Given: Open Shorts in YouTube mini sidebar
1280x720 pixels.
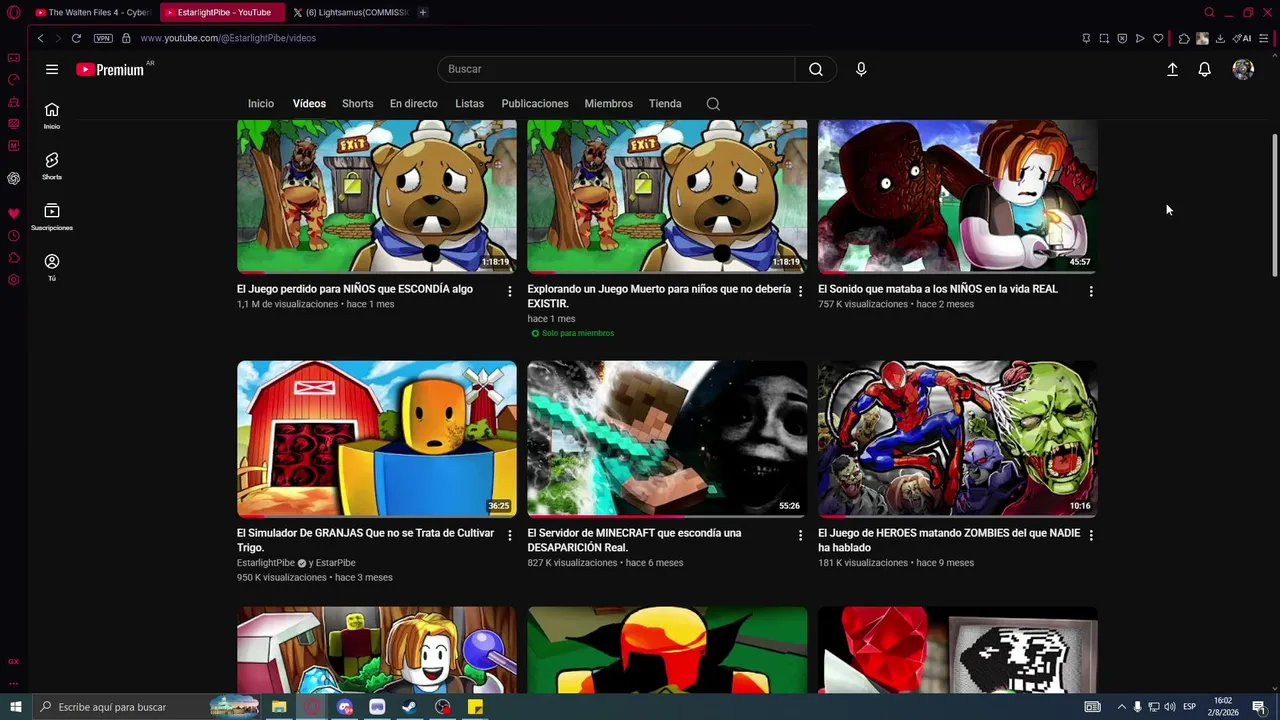Looking at the screenshot, I should [x=52, y=166].
